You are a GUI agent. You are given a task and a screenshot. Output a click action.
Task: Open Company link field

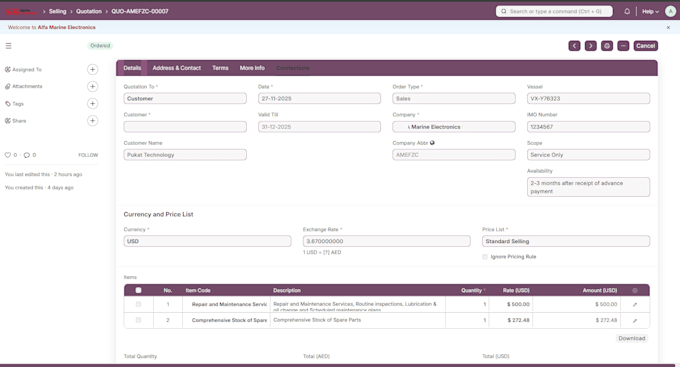tap(454, 127)
